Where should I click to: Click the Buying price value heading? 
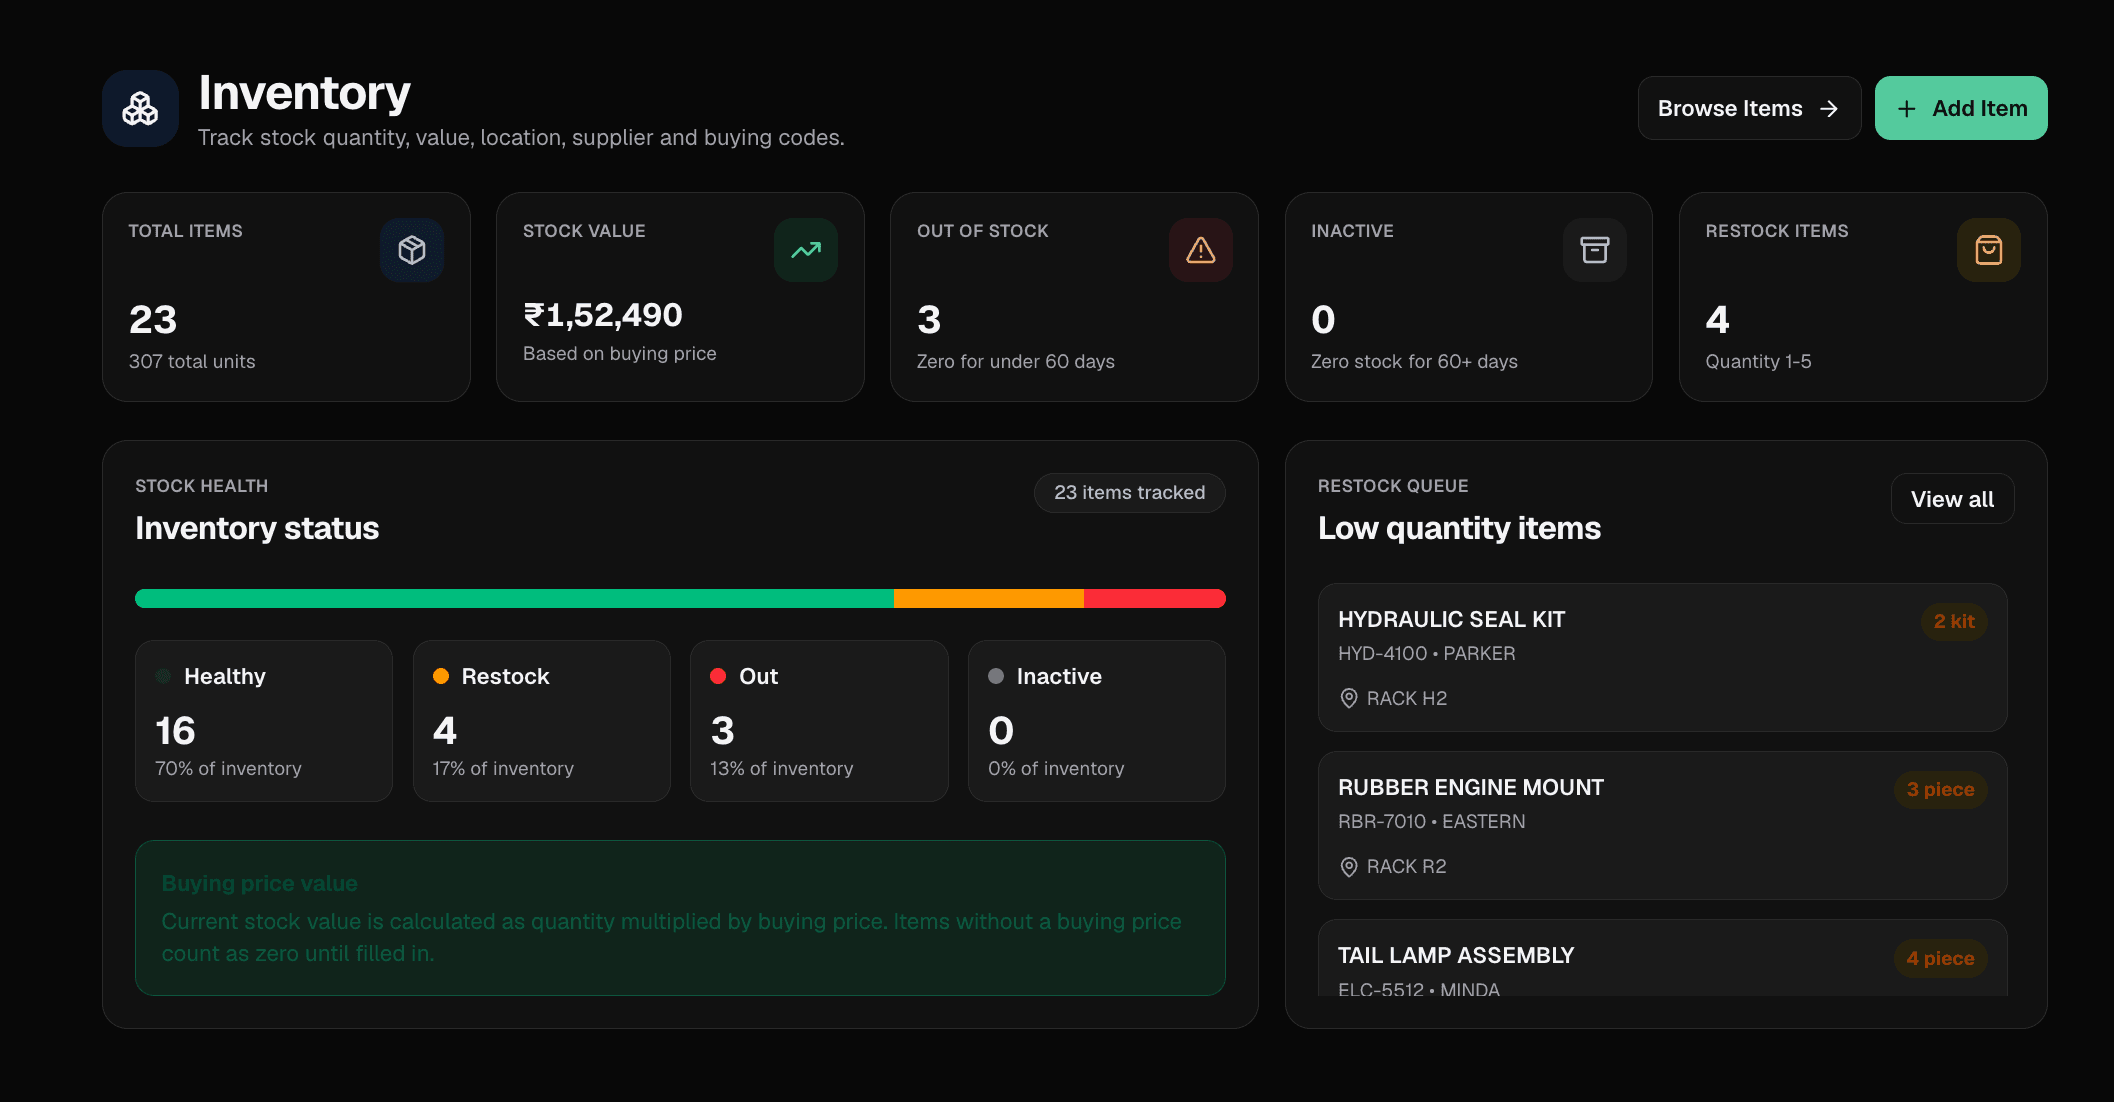click(x=260, y=883)
